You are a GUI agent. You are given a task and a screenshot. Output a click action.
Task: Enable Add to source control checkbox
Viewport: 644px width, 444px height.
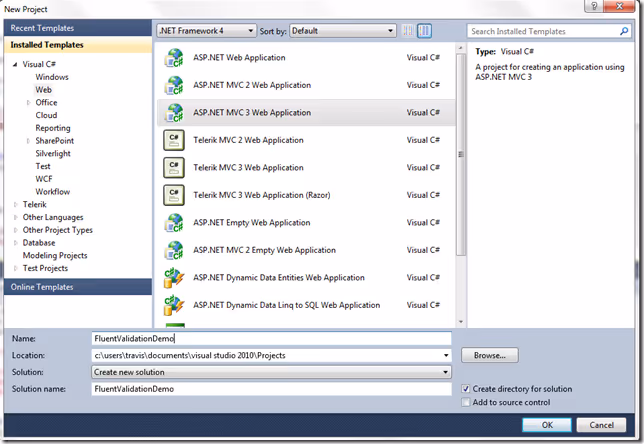pyautogui.click(x=466, y=402)
